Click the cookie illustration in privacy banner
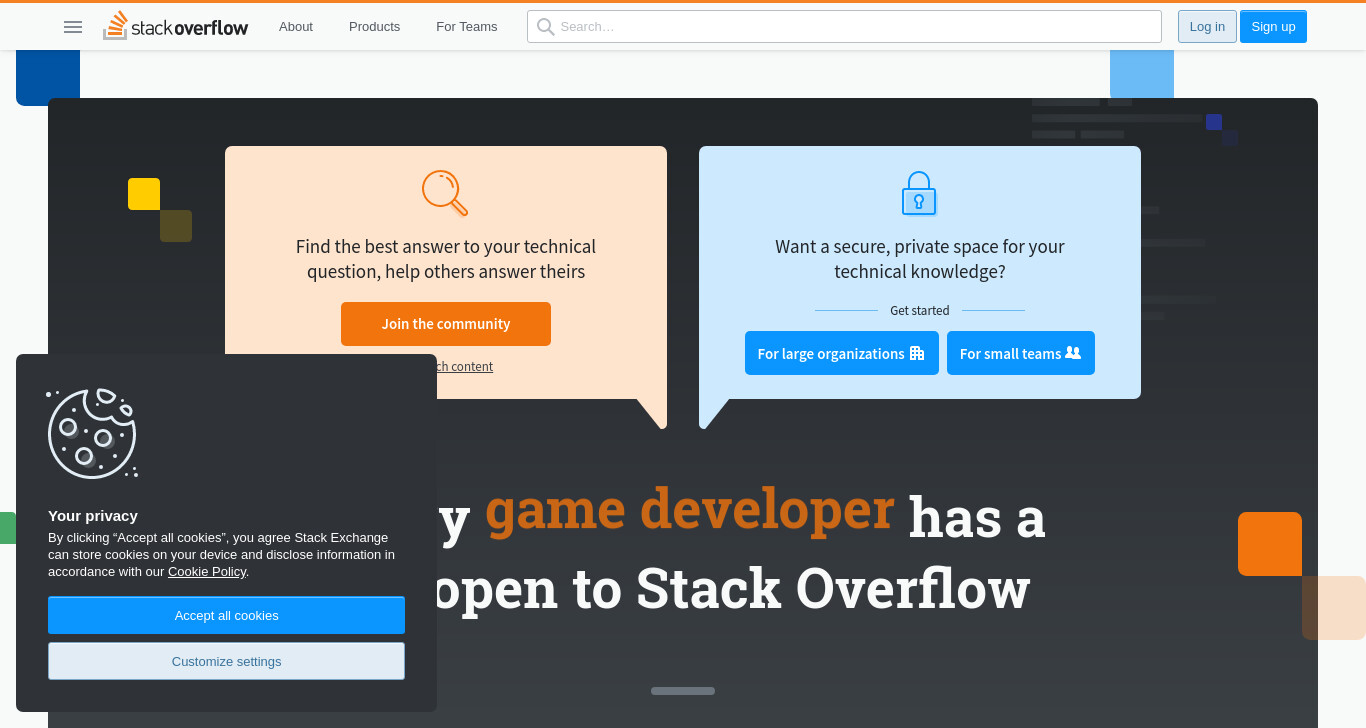 click(92, 434)
